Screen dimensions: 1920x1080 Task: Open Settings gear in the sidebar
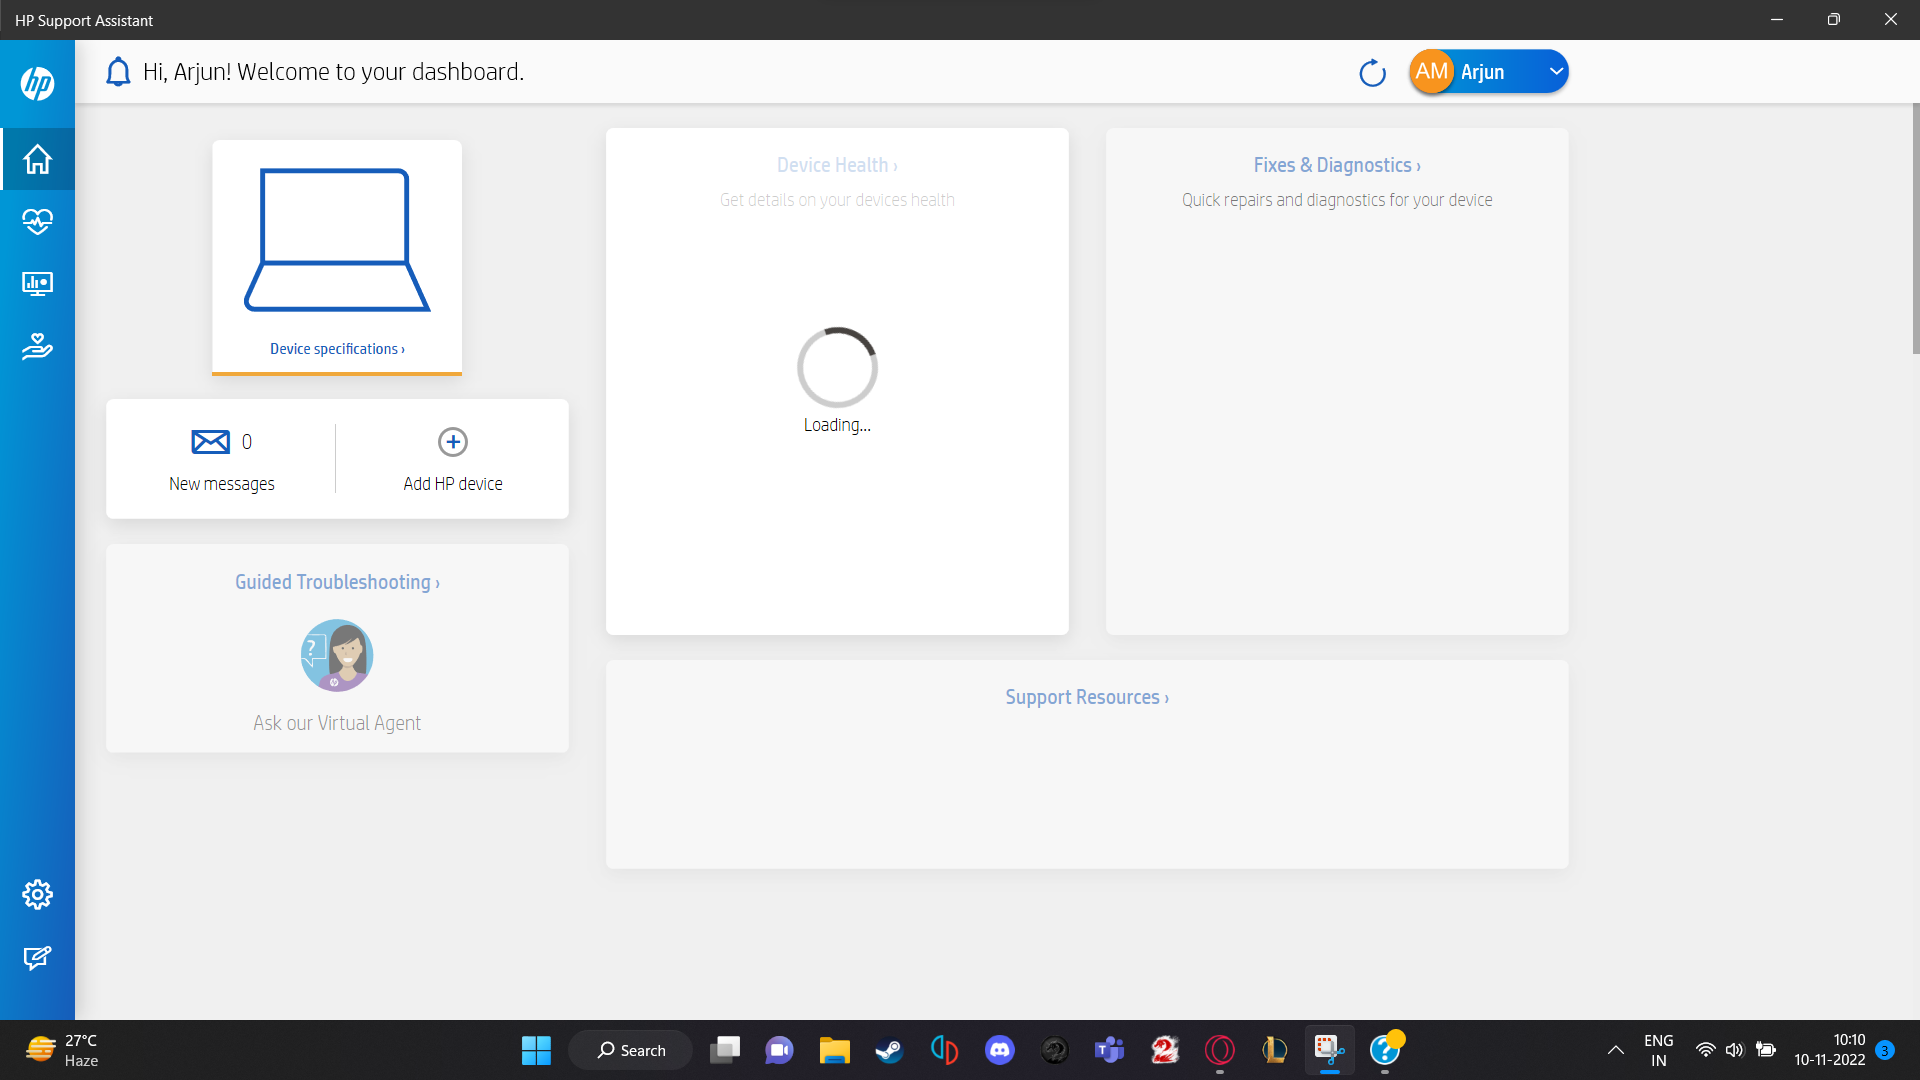coord(38,895)
